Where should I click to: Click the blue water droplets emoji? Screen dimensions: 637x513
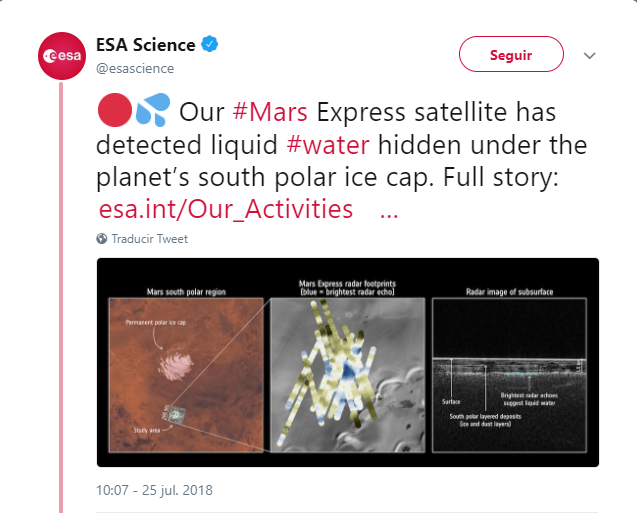click(151, 112)
